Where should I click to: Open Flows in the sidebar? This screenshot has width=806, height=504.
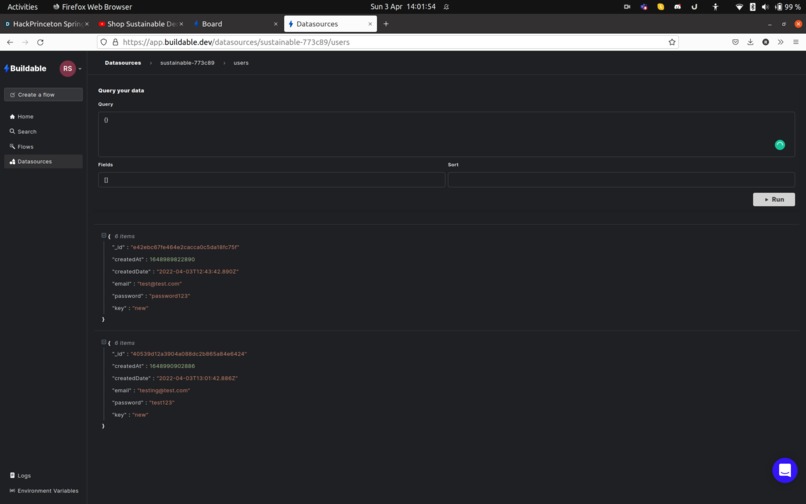pos(43,147)
